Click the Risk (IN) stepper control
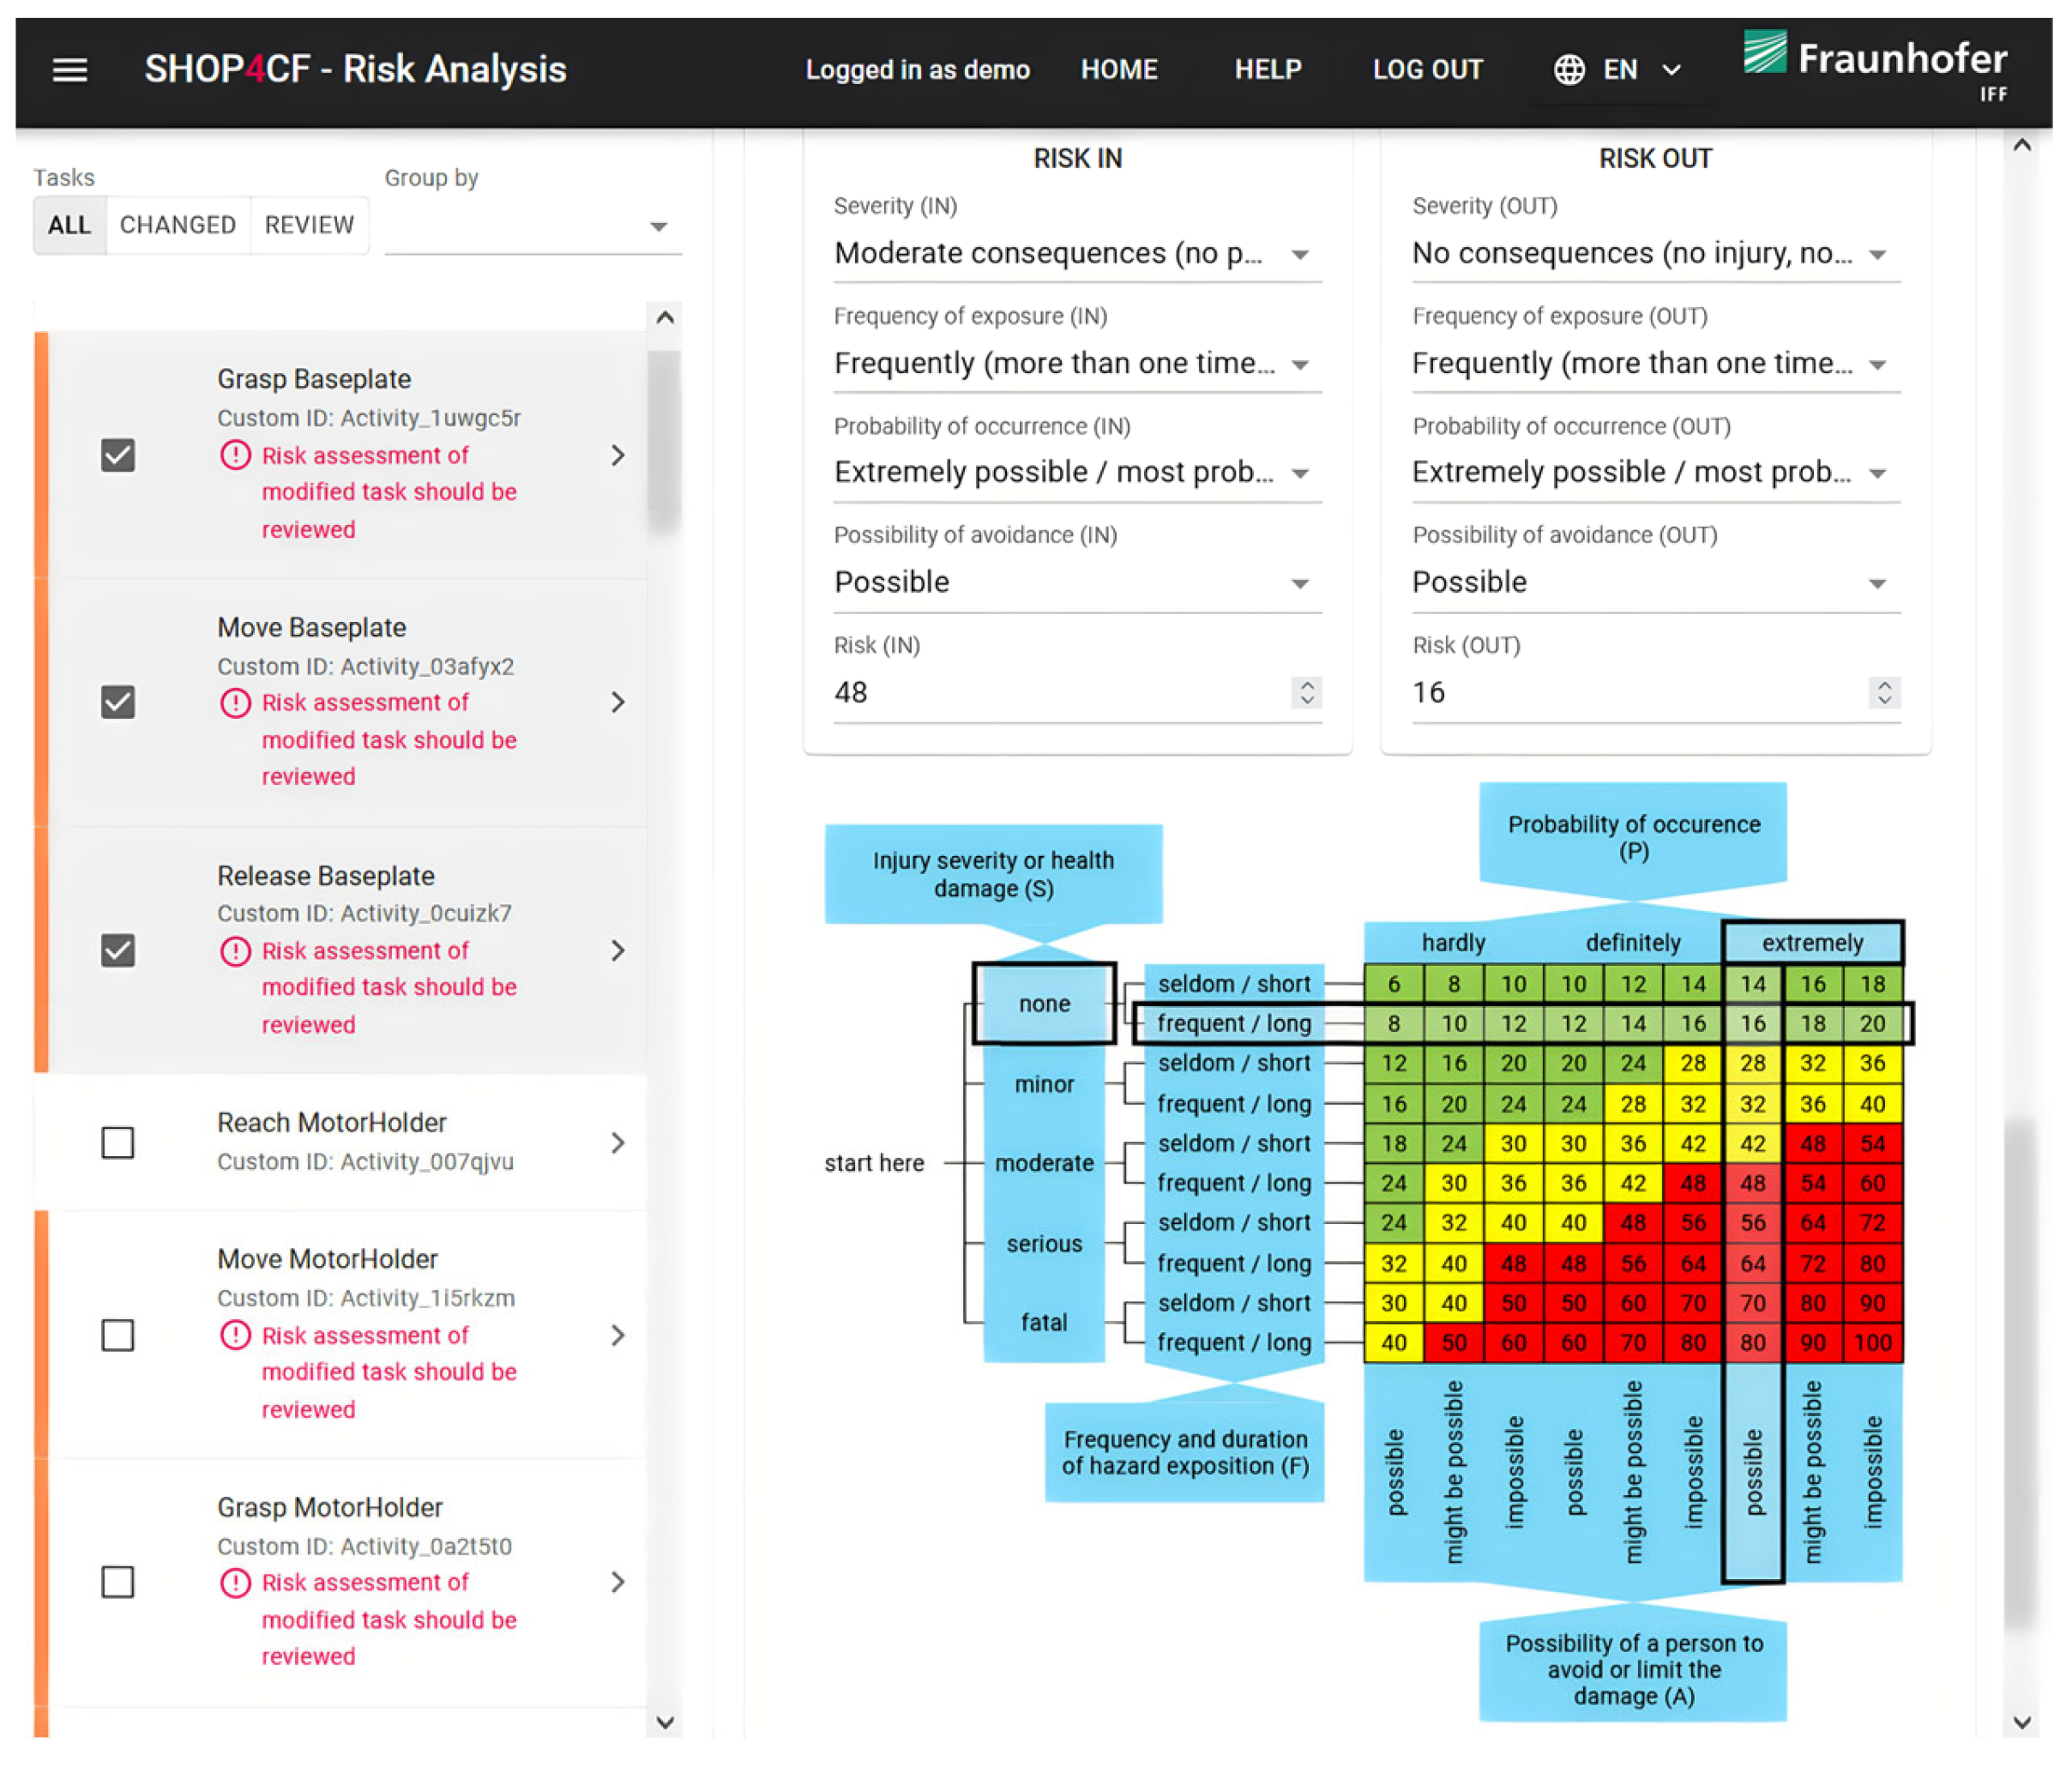The width and height of the screenshot is (2072, 1767). click(1306, 692)
